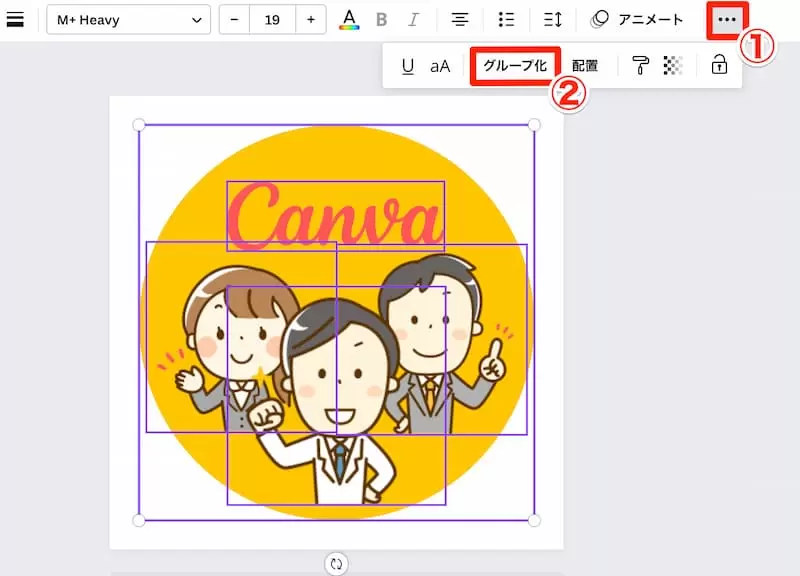Select the Canva script text element
Viewport: 800px width, 576px height.
pyautogui.click(x=336, y=216)
